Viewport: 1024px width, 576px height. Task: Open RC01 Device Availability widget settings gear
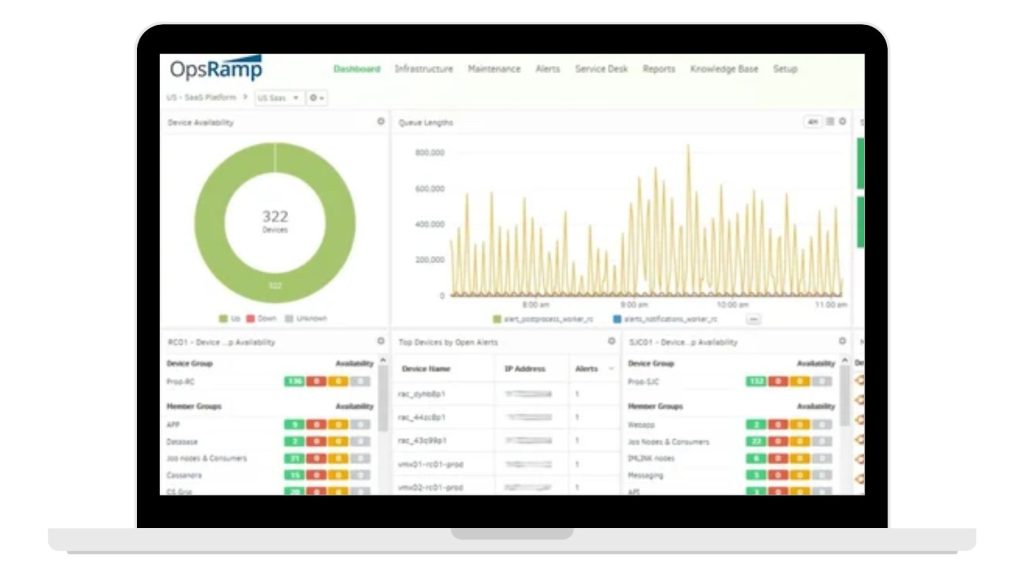(x=380, y=341)
